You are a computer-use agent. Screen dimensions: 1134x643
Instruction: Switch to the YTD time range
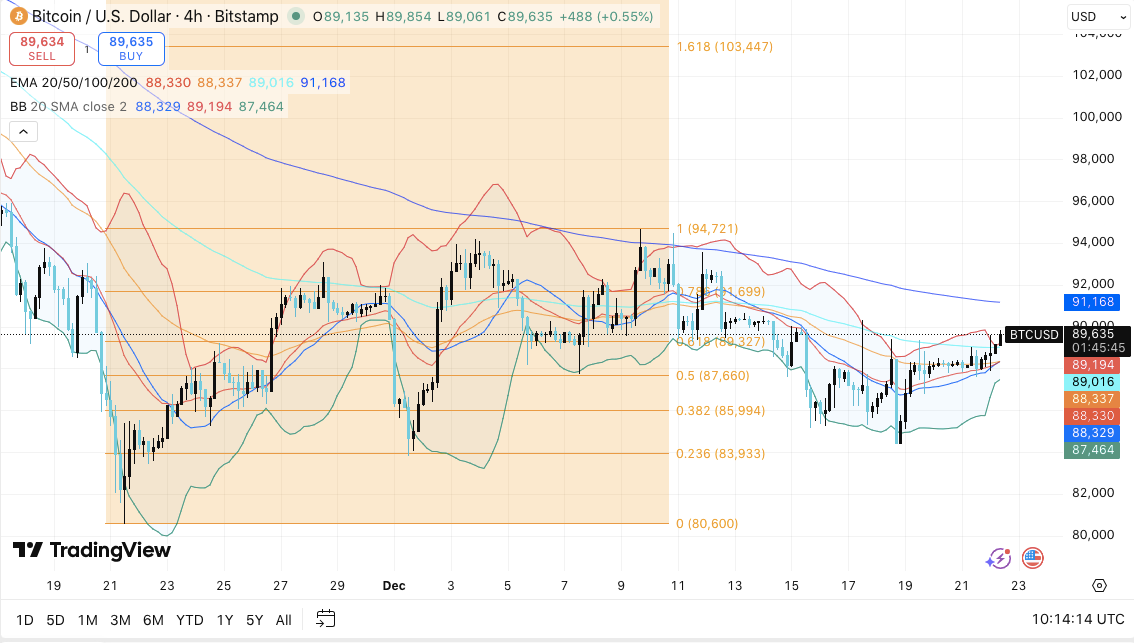[189, 620]
